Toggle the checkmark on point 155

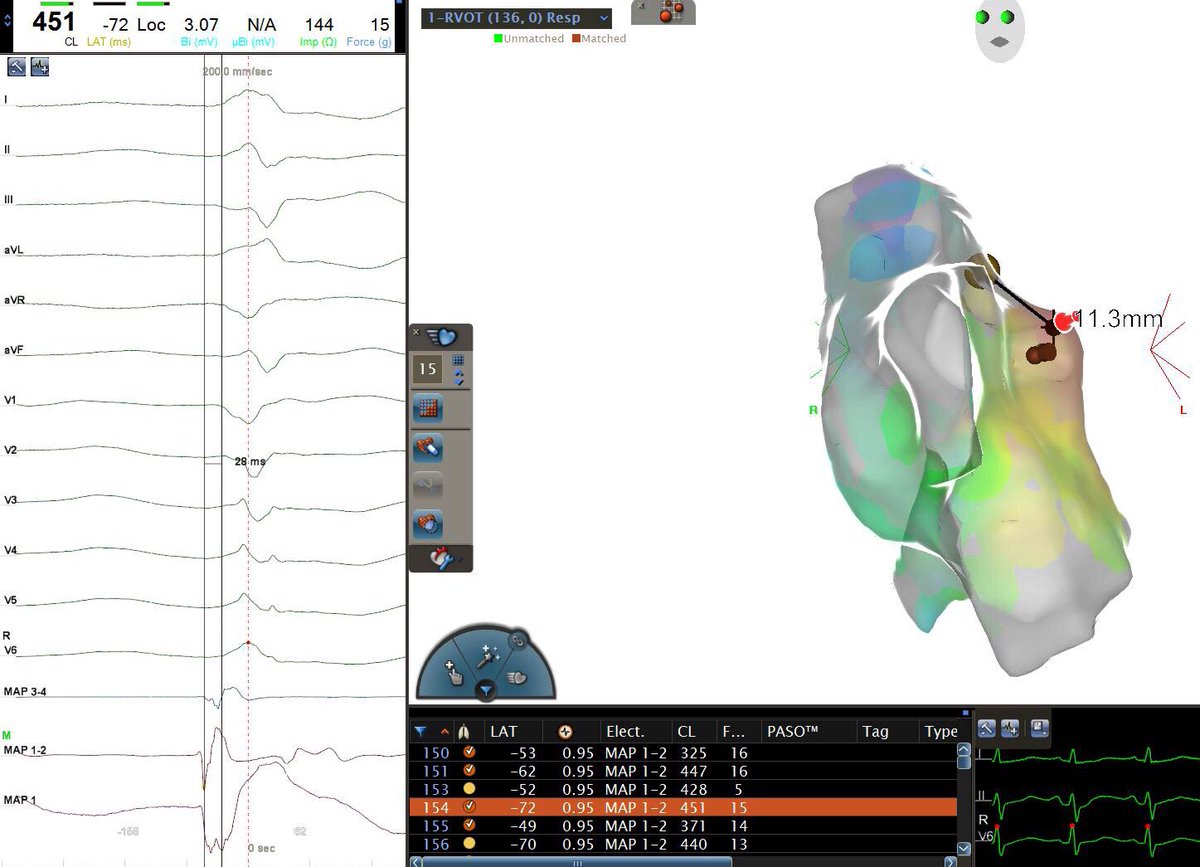470,827
